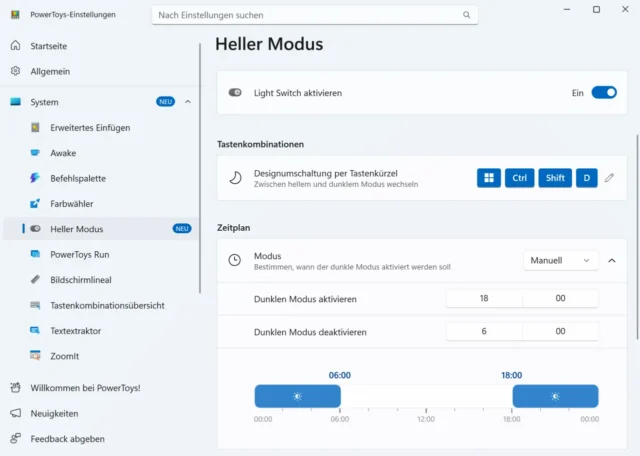Click the pencil icon to edit shortcut
The width and height of the screenshot is (640, 456).
pyautogui.click(x=609, y=178)
